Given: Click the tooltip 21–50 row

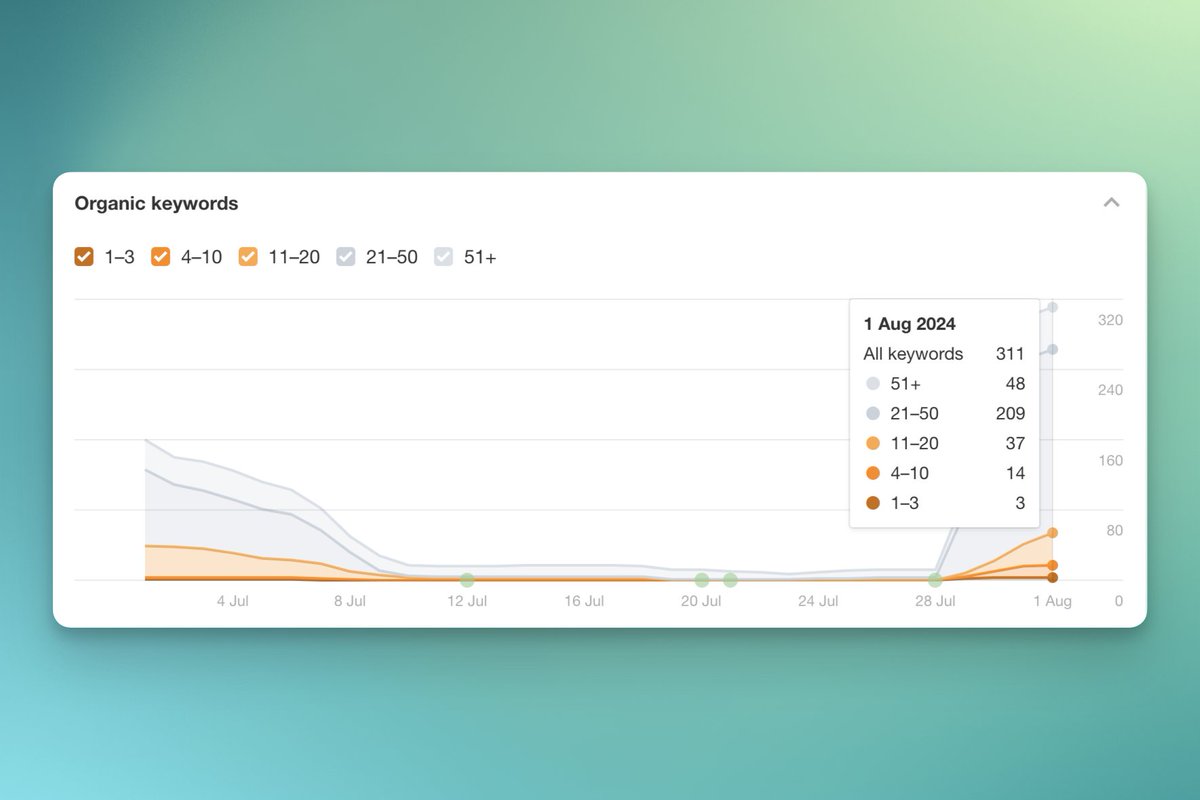Looking at the screenshot, I should pyautogui.click(x=944, y=413).
